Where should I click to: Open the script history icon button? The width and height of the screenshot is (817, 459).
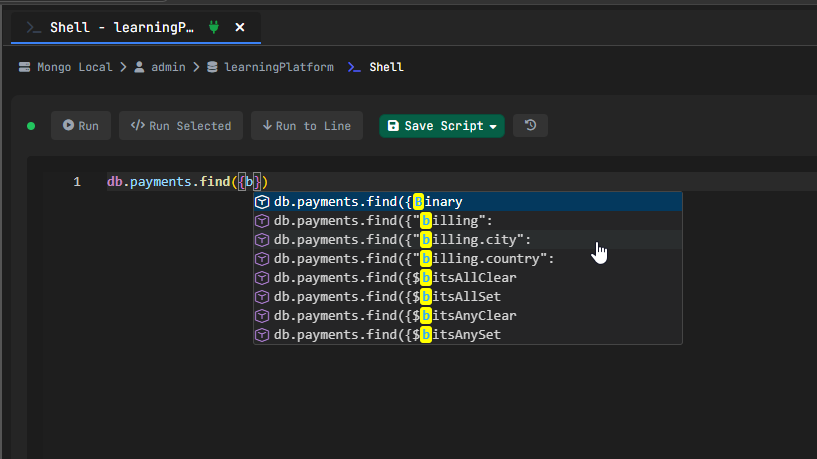(x=530, y=126)
